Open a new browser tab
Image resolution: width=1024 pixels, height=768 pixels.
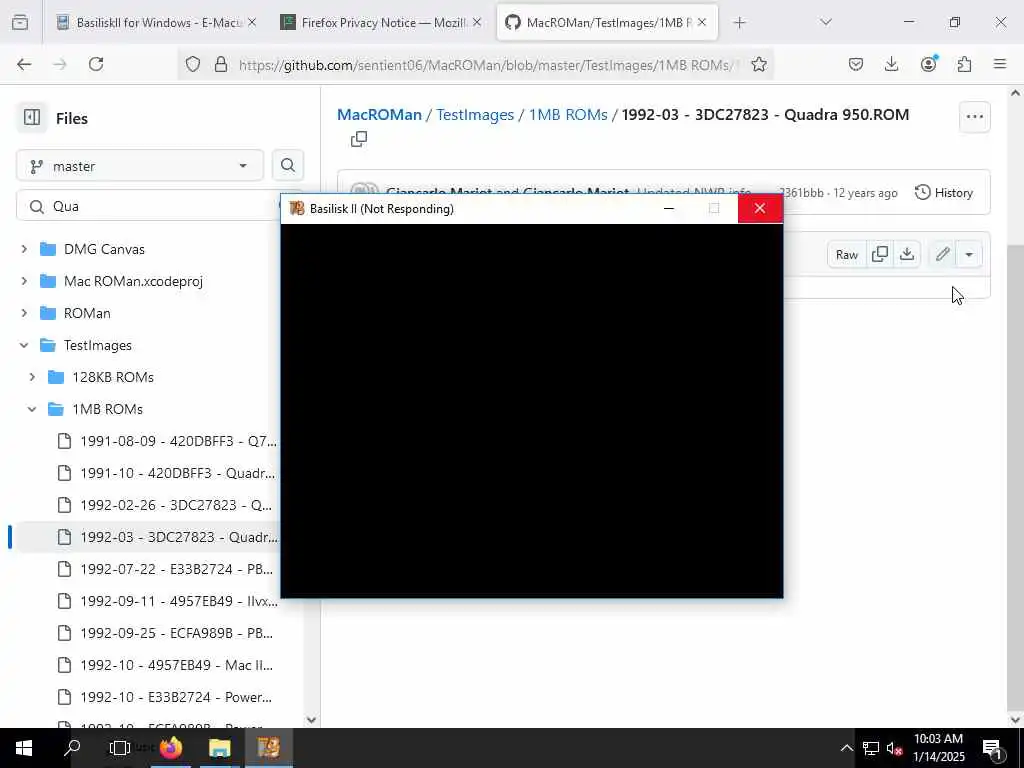pos(739,22)
